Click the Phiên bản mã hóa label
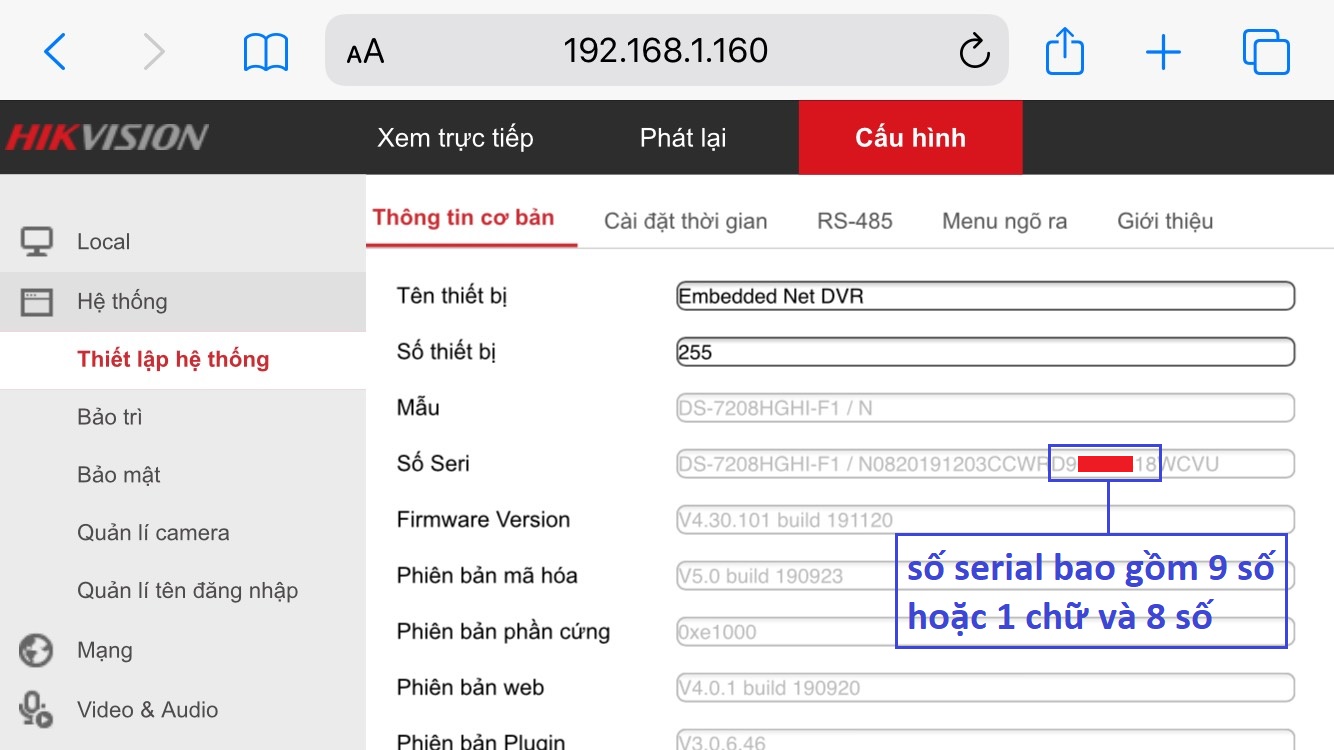 (487, 576)
